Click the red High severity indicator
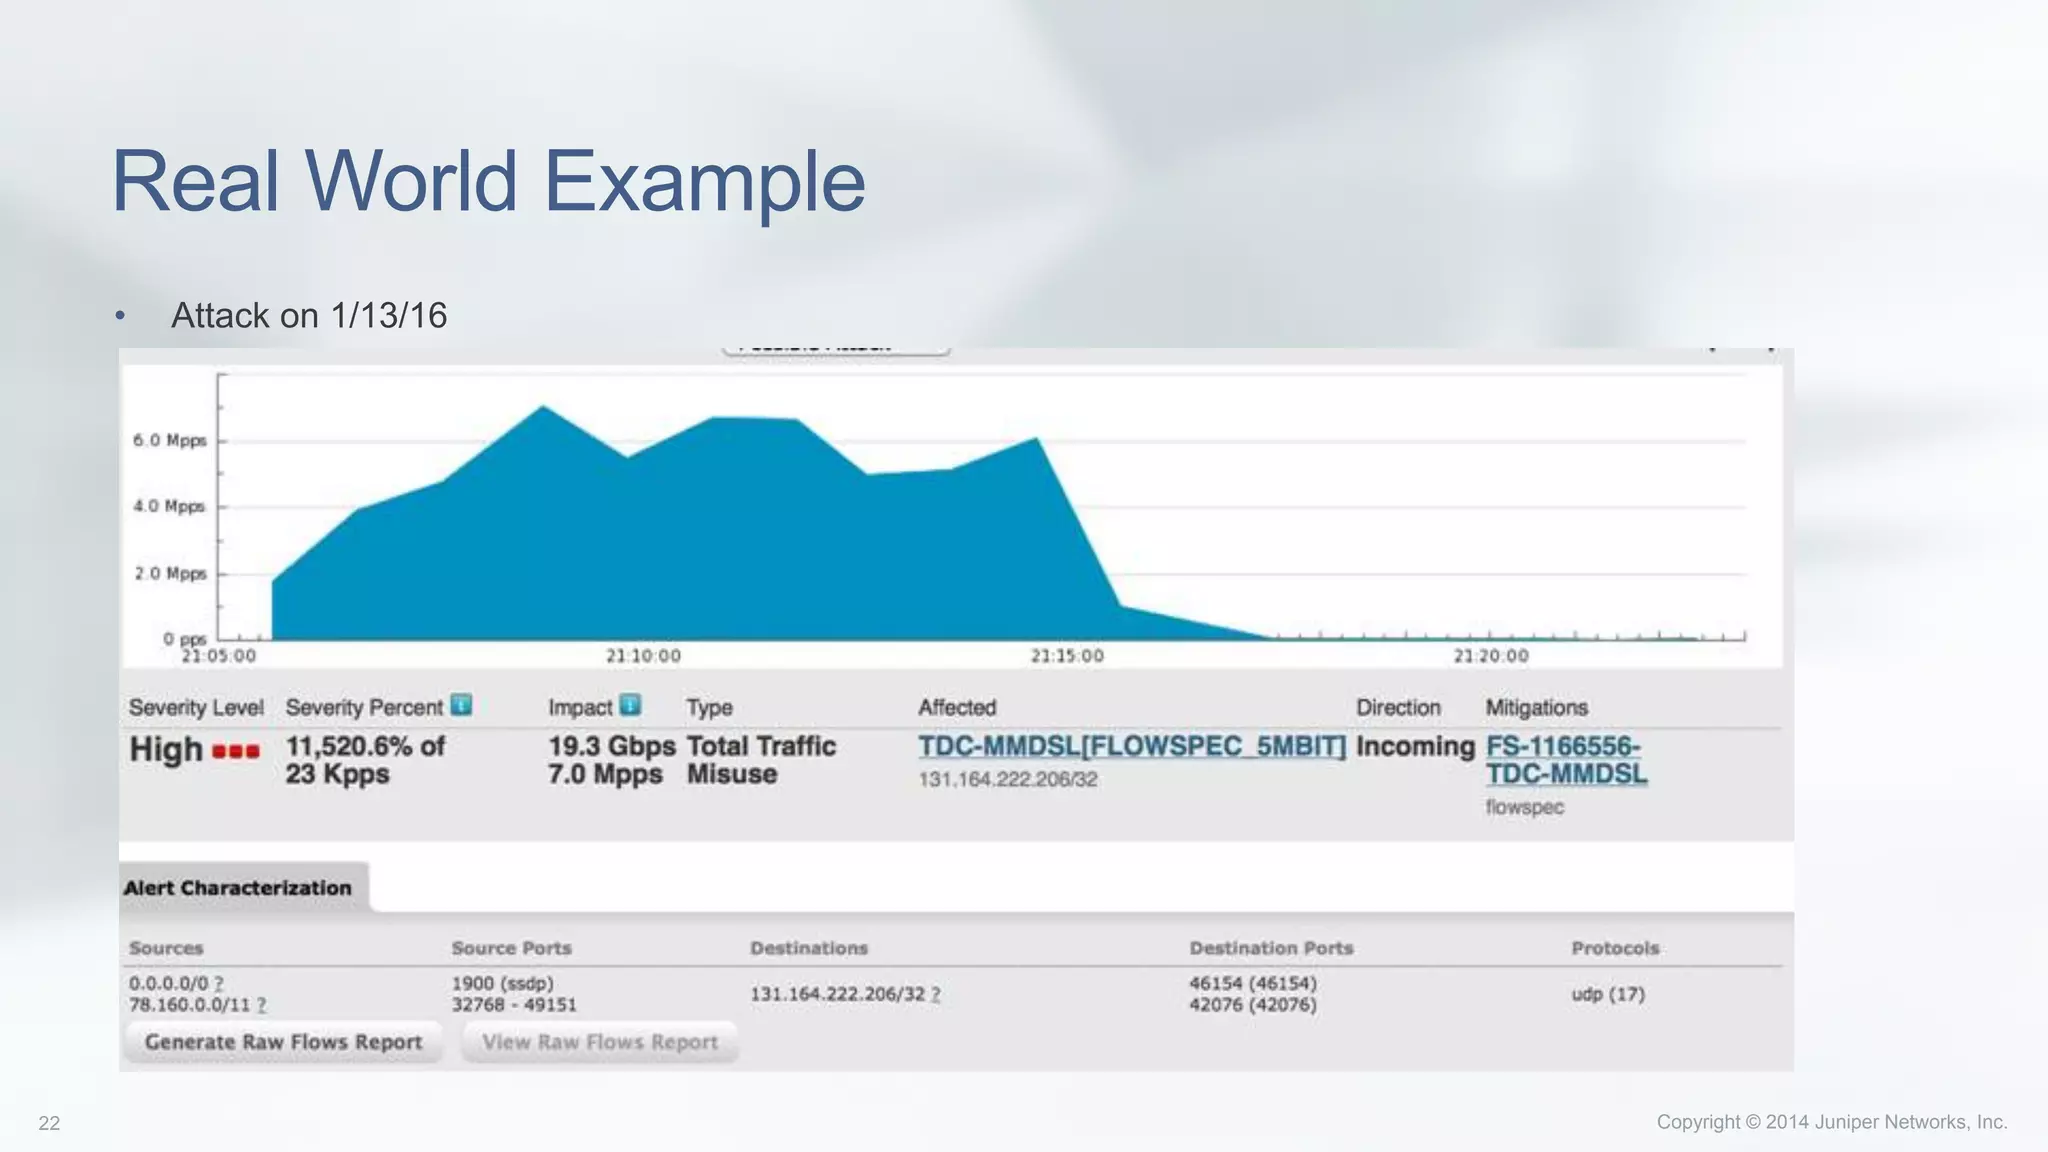Viewport: 2048px width, 1152px height. [x=236, y=751]
